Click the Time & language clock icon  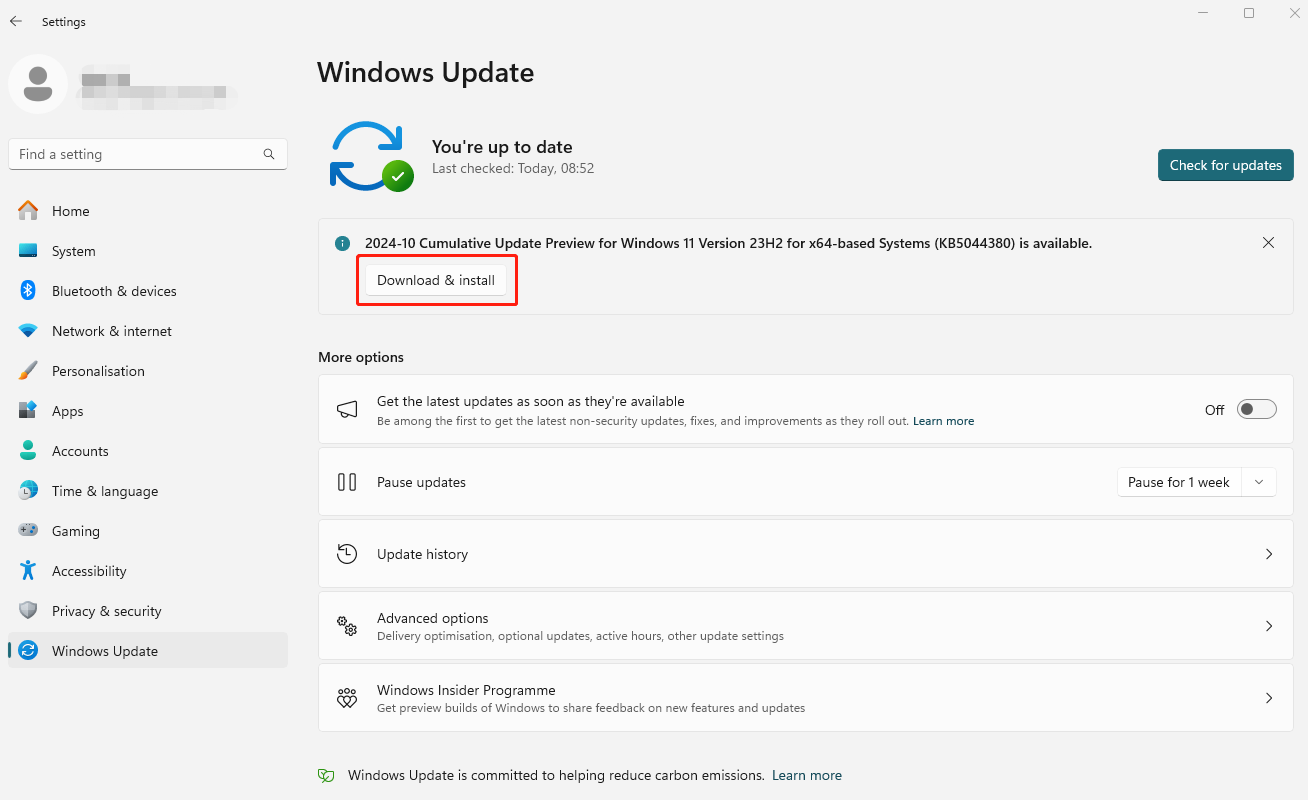click(x=28, y=491)
